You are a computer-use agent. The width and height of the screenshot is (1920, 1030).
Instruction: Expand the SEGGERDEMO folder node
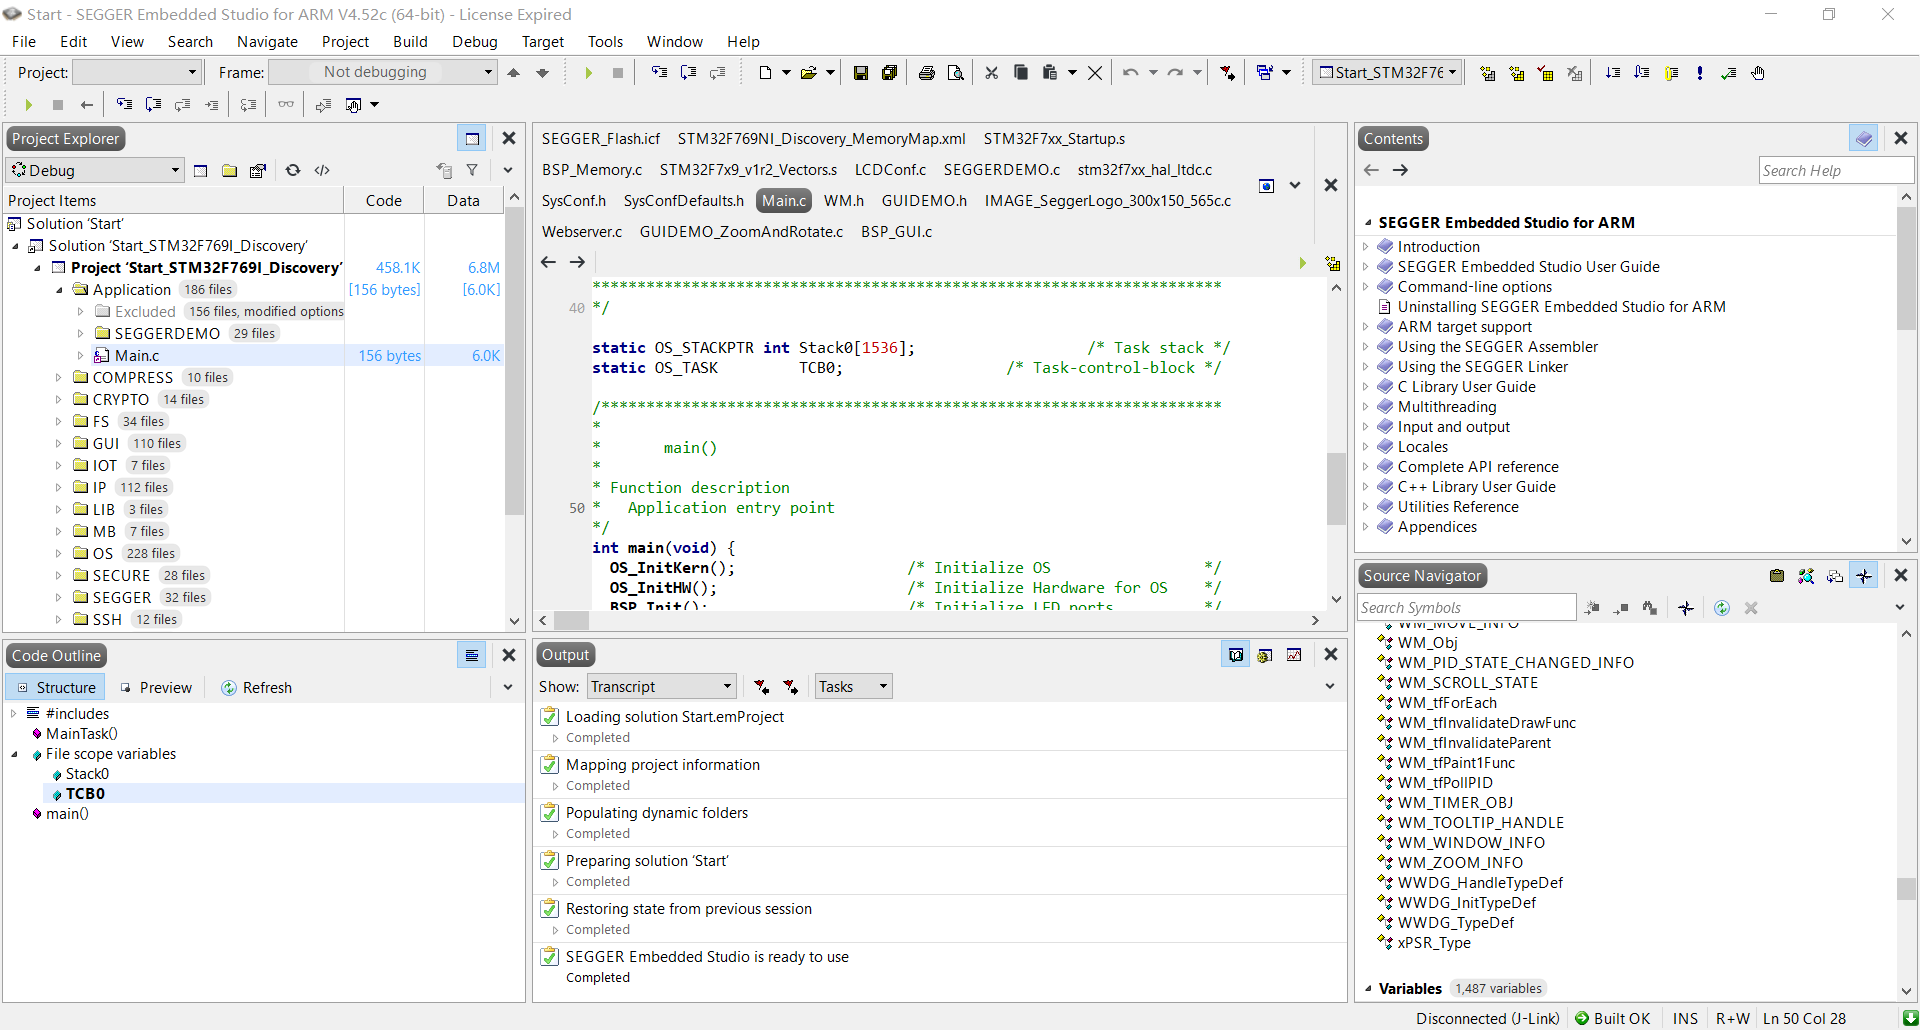81,334
